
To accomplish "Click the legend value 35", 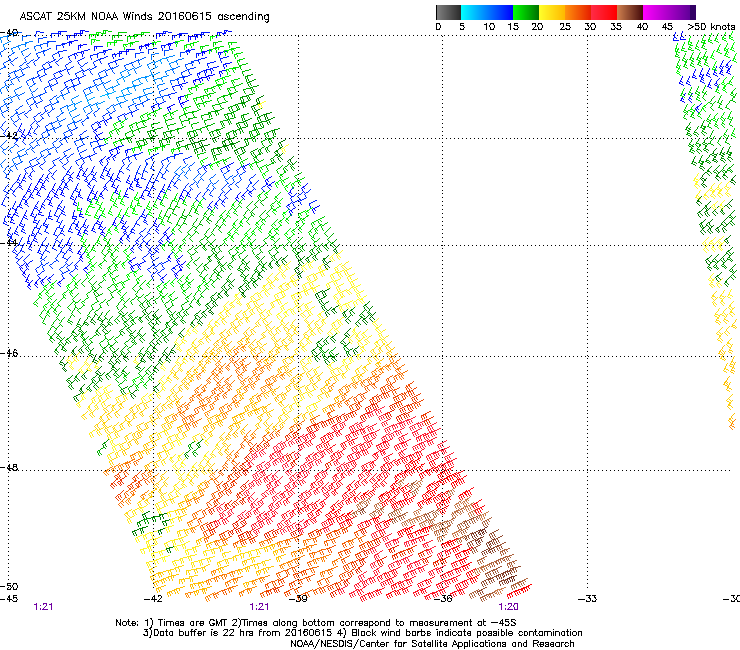I will (x=616, y=27).
